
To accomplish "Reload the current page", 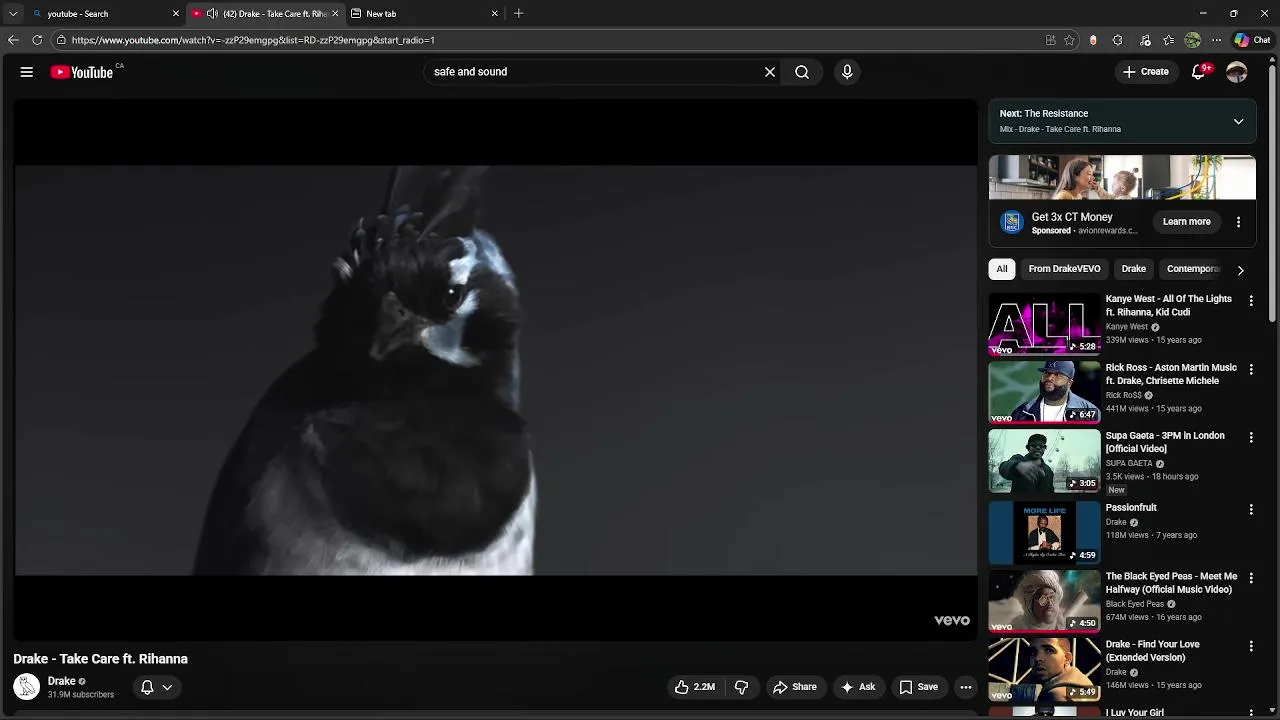I will [x=37, y=40].
